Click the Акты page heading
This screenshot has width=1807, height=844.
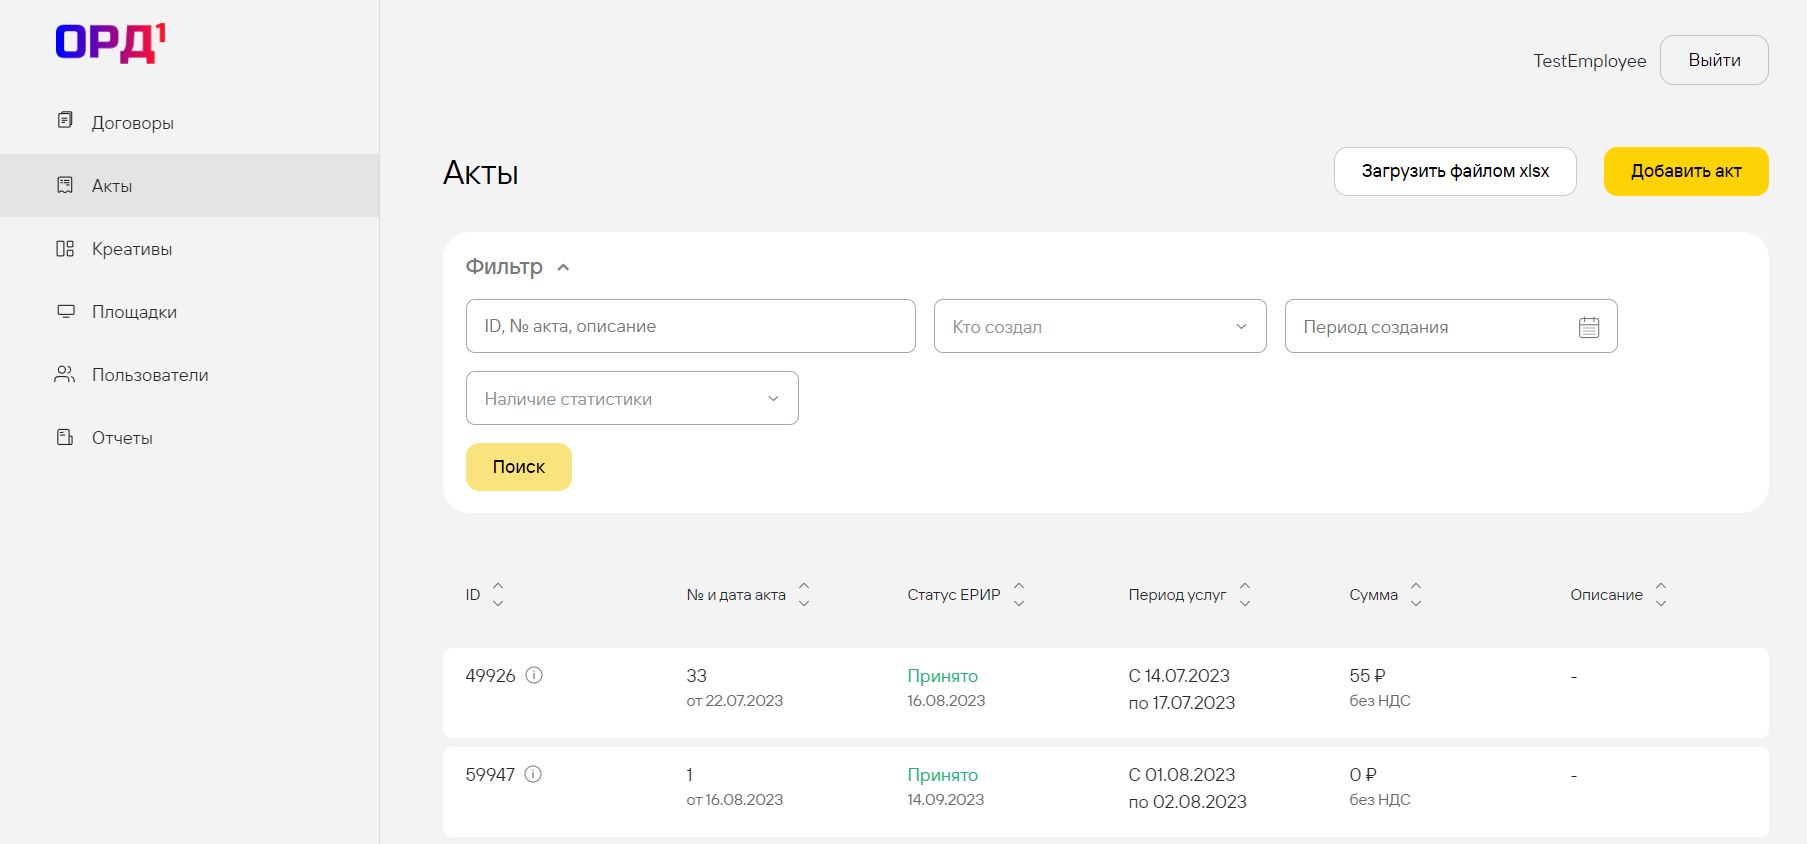point(481,173)
